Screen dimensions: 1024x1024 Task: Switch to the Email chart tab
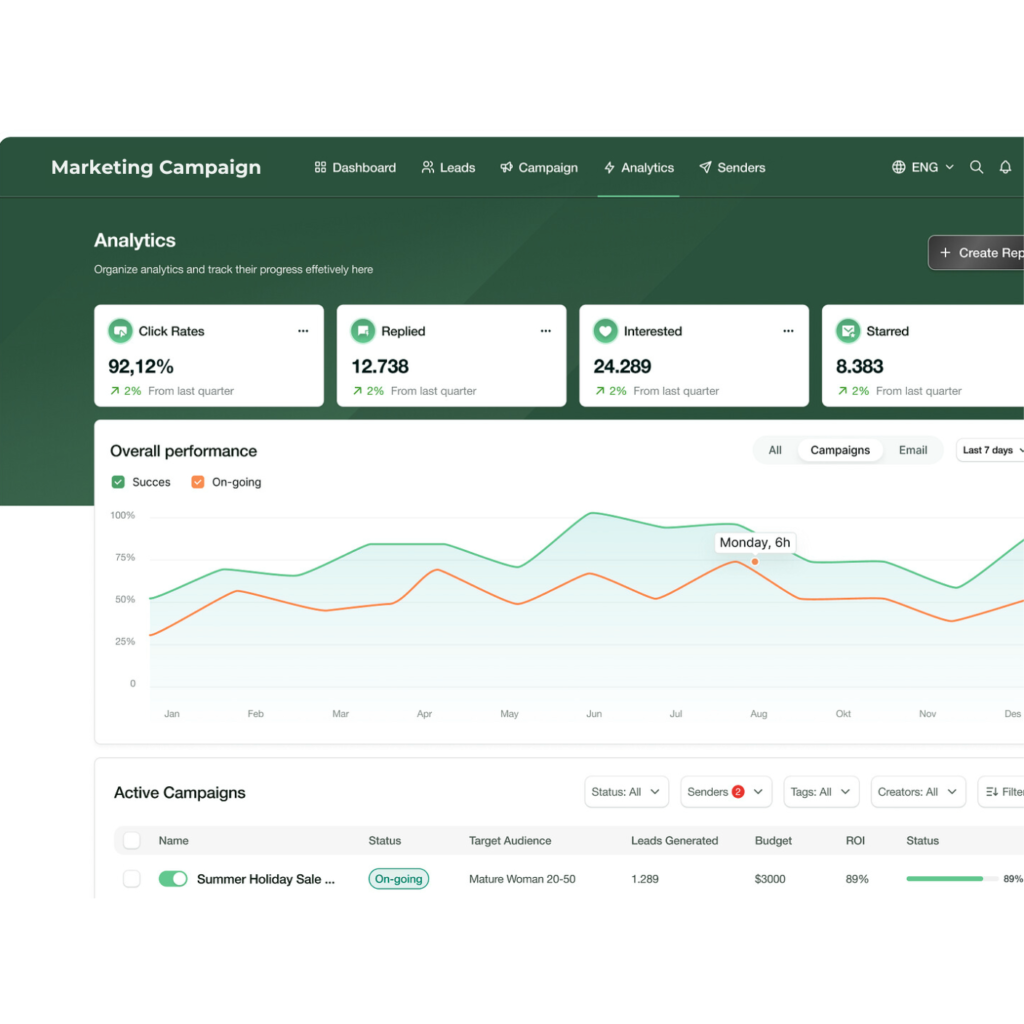(x=912, y=450)
